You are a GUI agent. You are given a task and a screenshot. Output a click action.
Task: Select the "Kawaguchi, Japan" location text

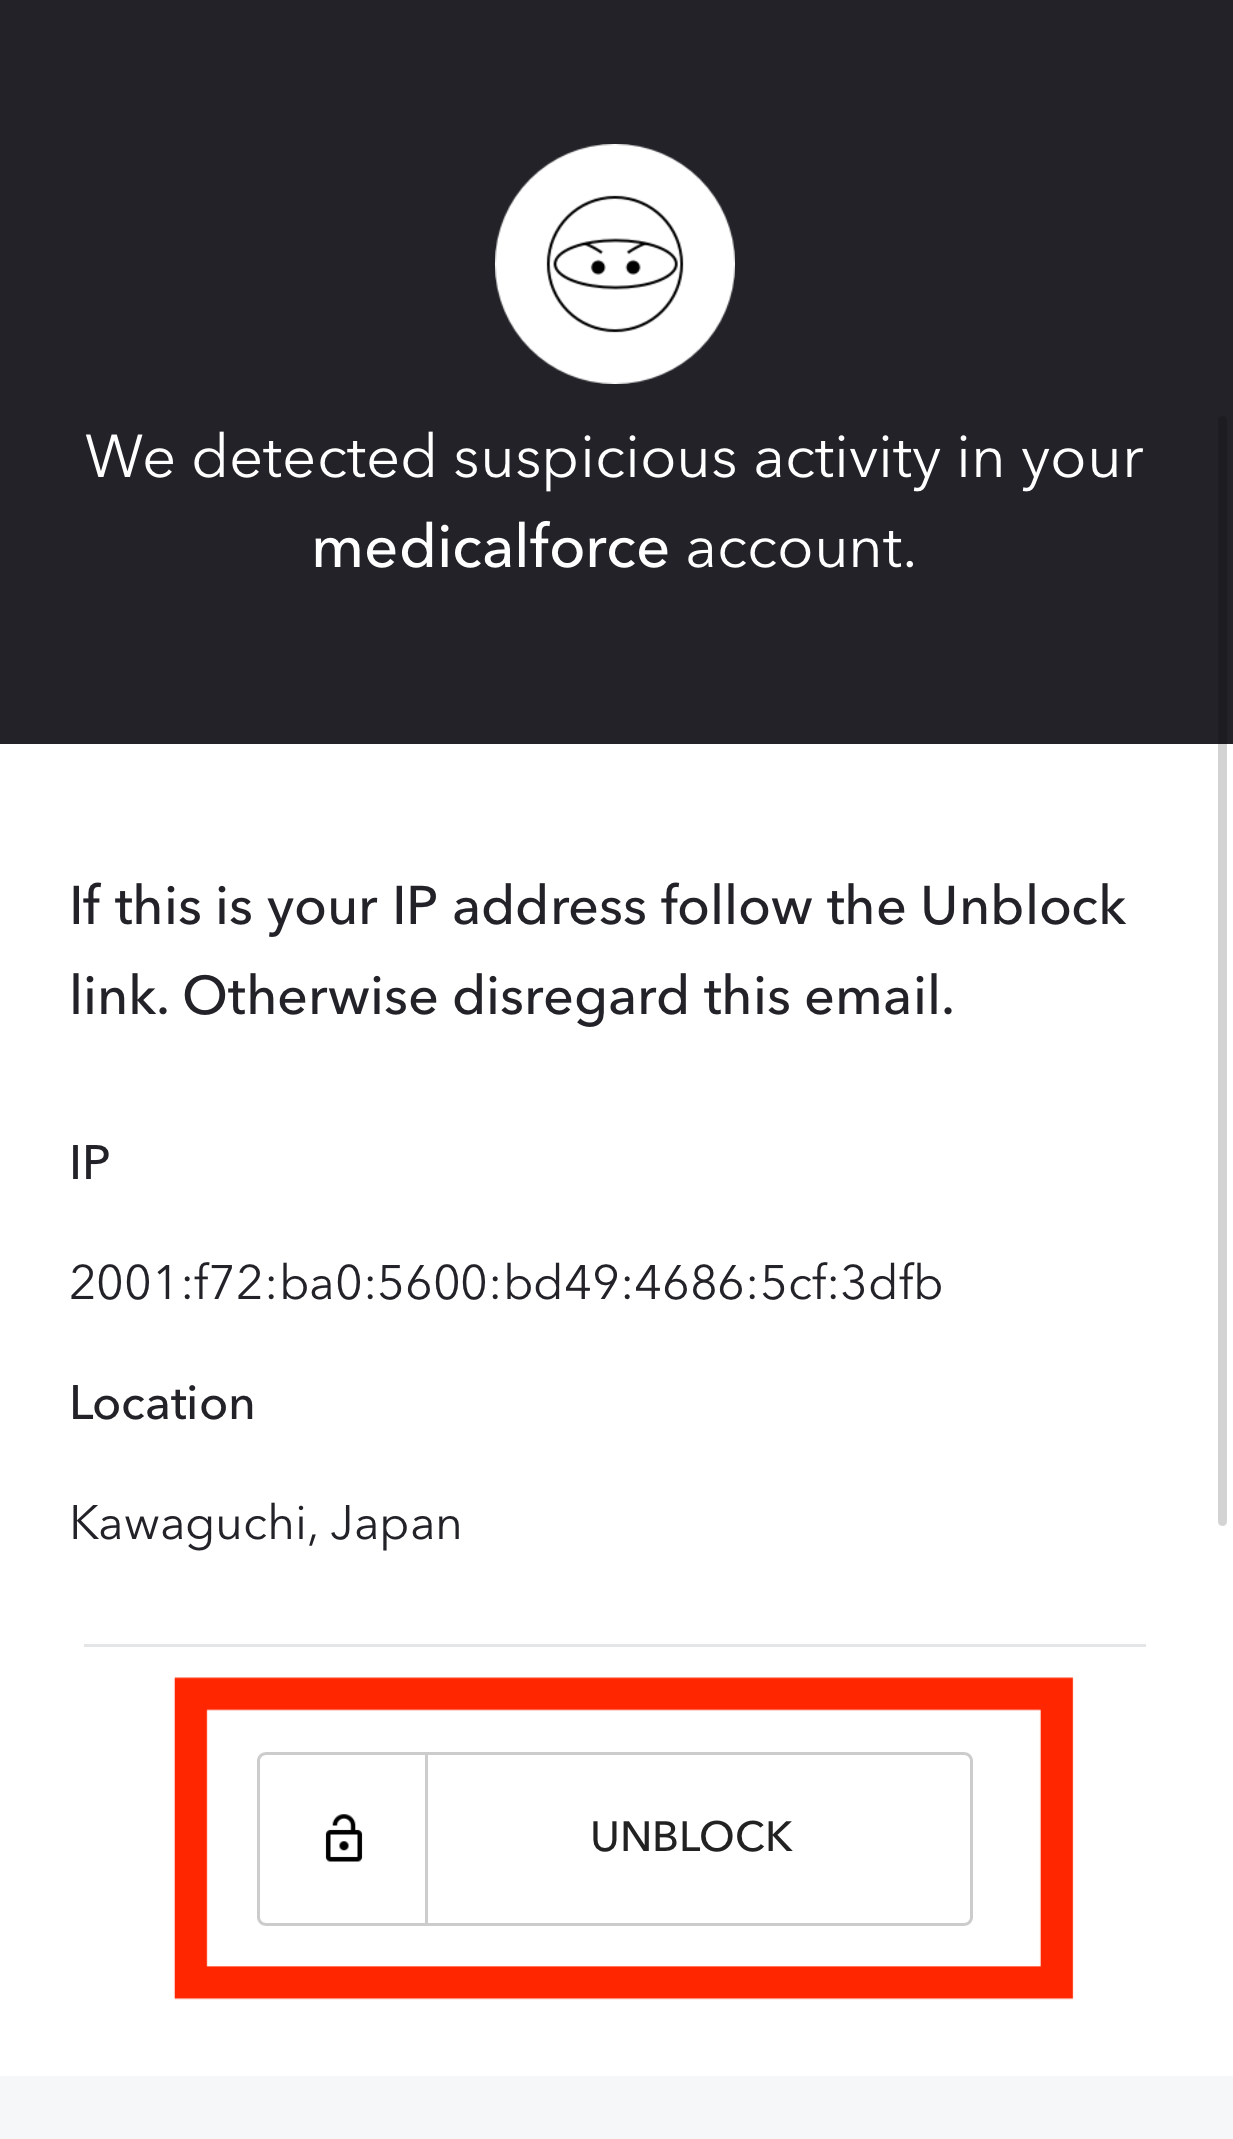coord(266,1525)
